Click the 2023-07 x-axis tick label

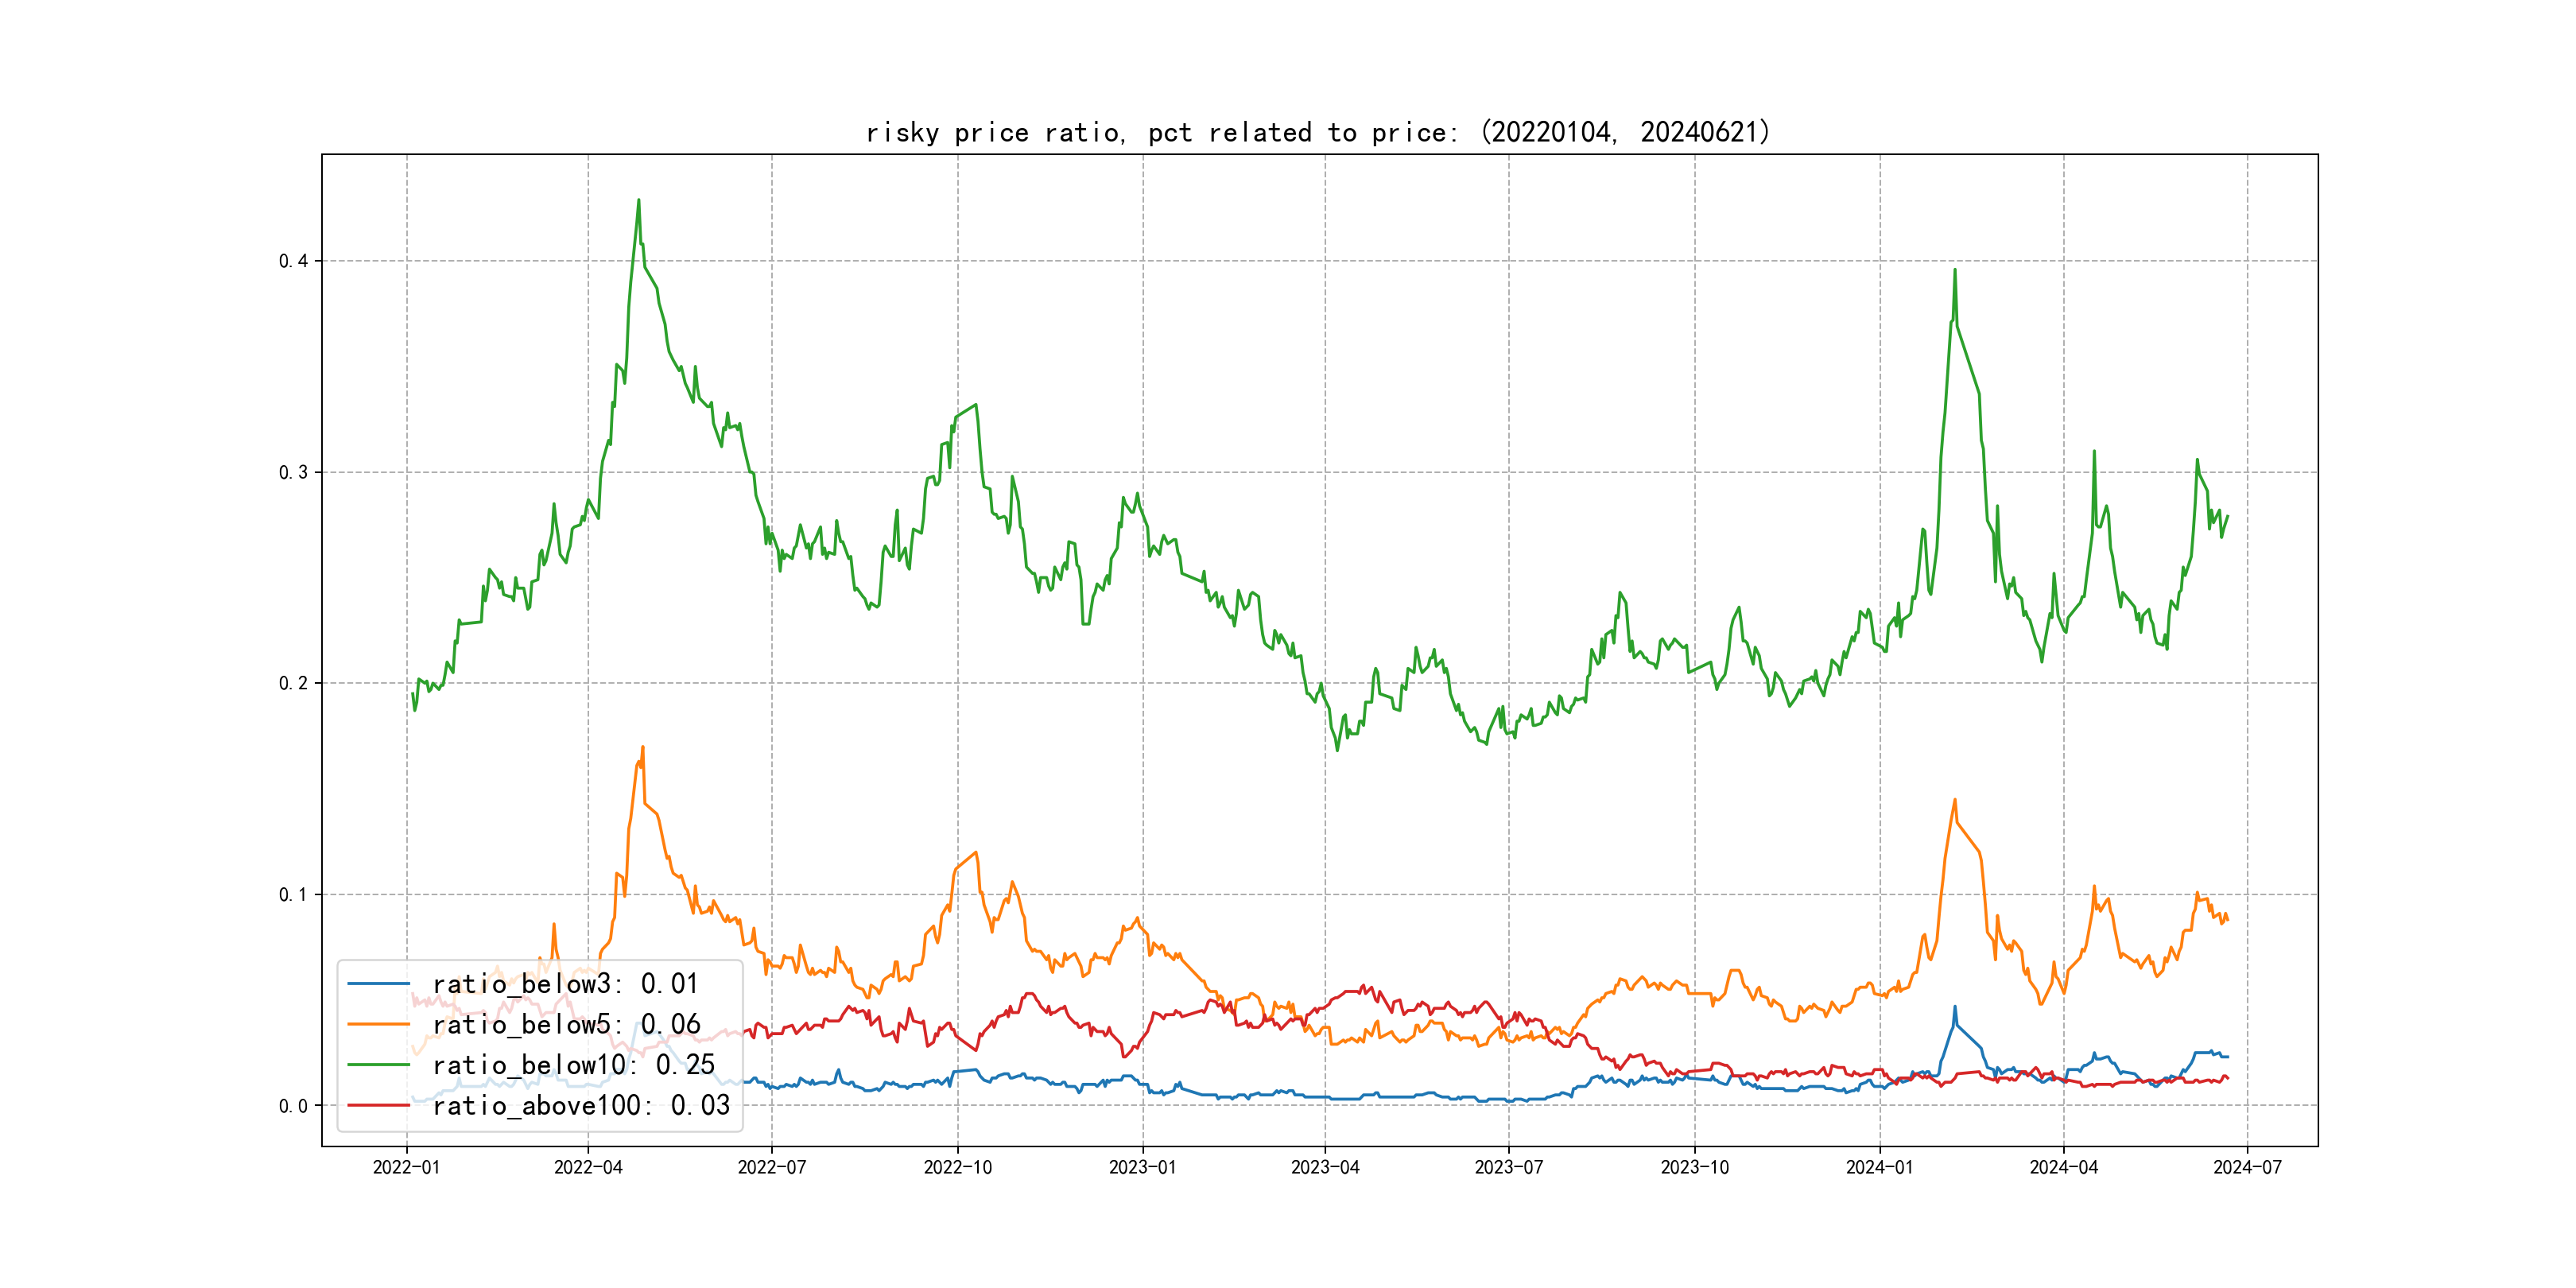click(1508, 1167)
